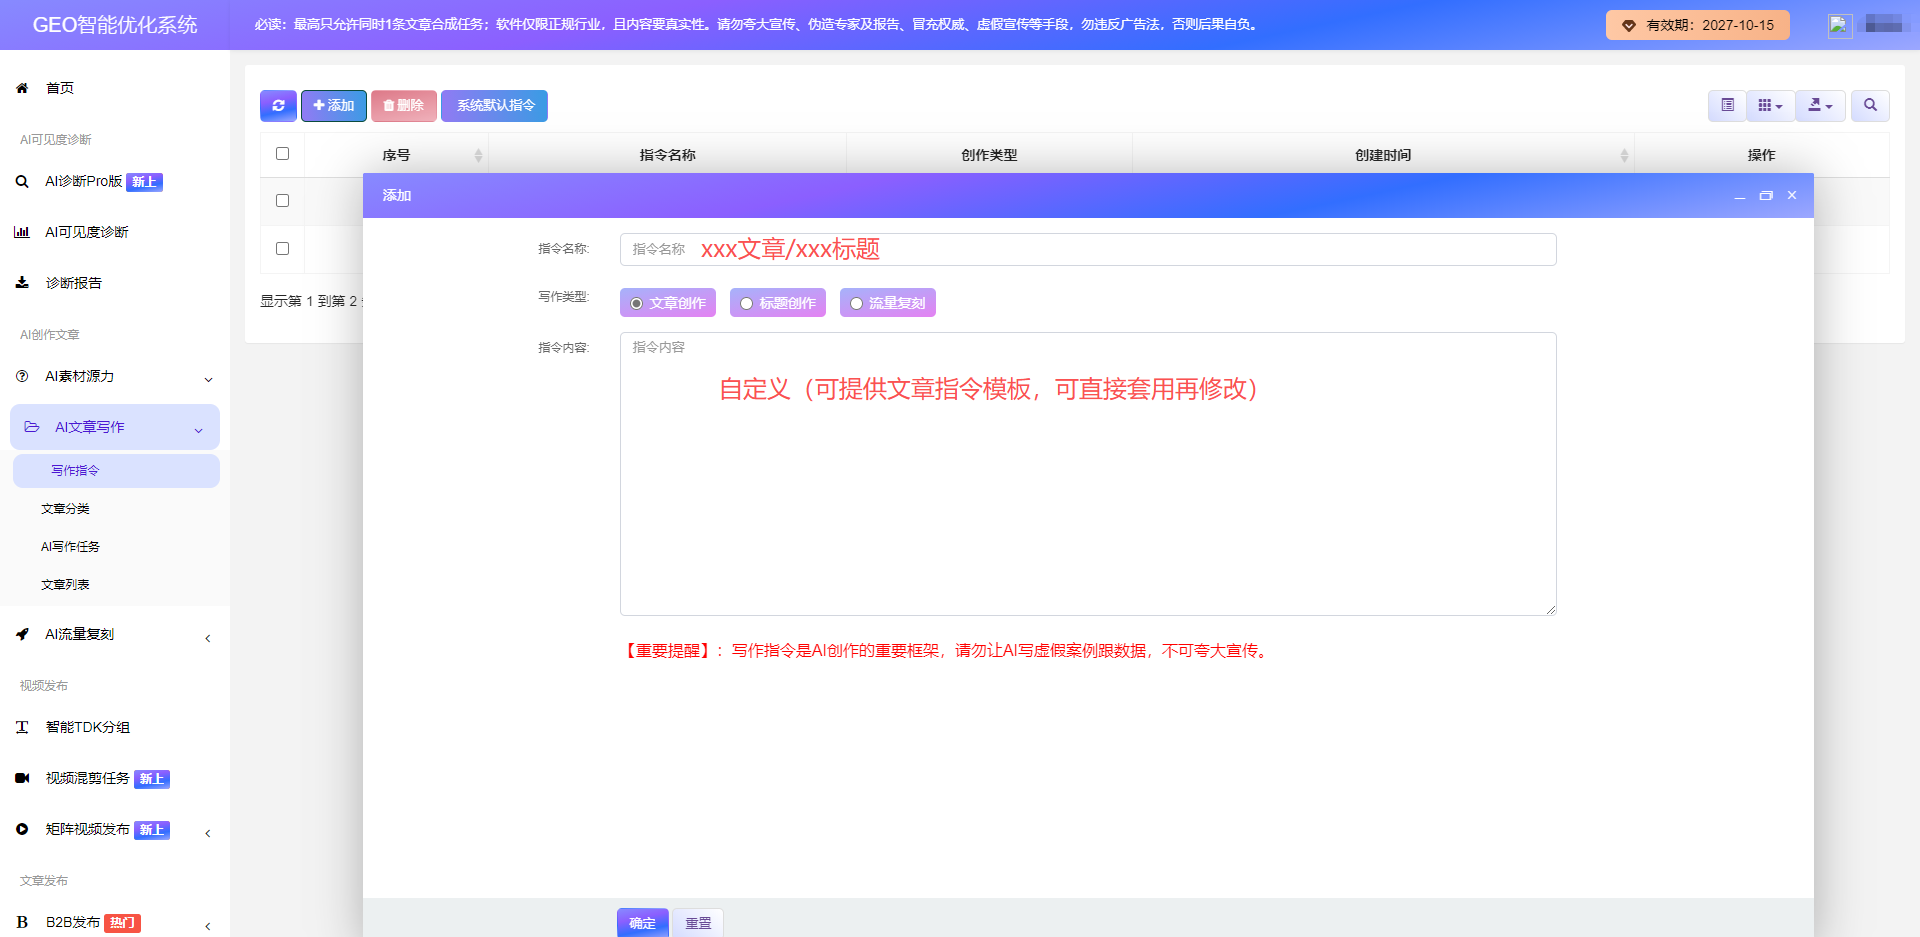Collapse the AI文章写作 menu chevron
Image resolution: width=1920 pixels, height=937 pixels.
pos(198,430)
